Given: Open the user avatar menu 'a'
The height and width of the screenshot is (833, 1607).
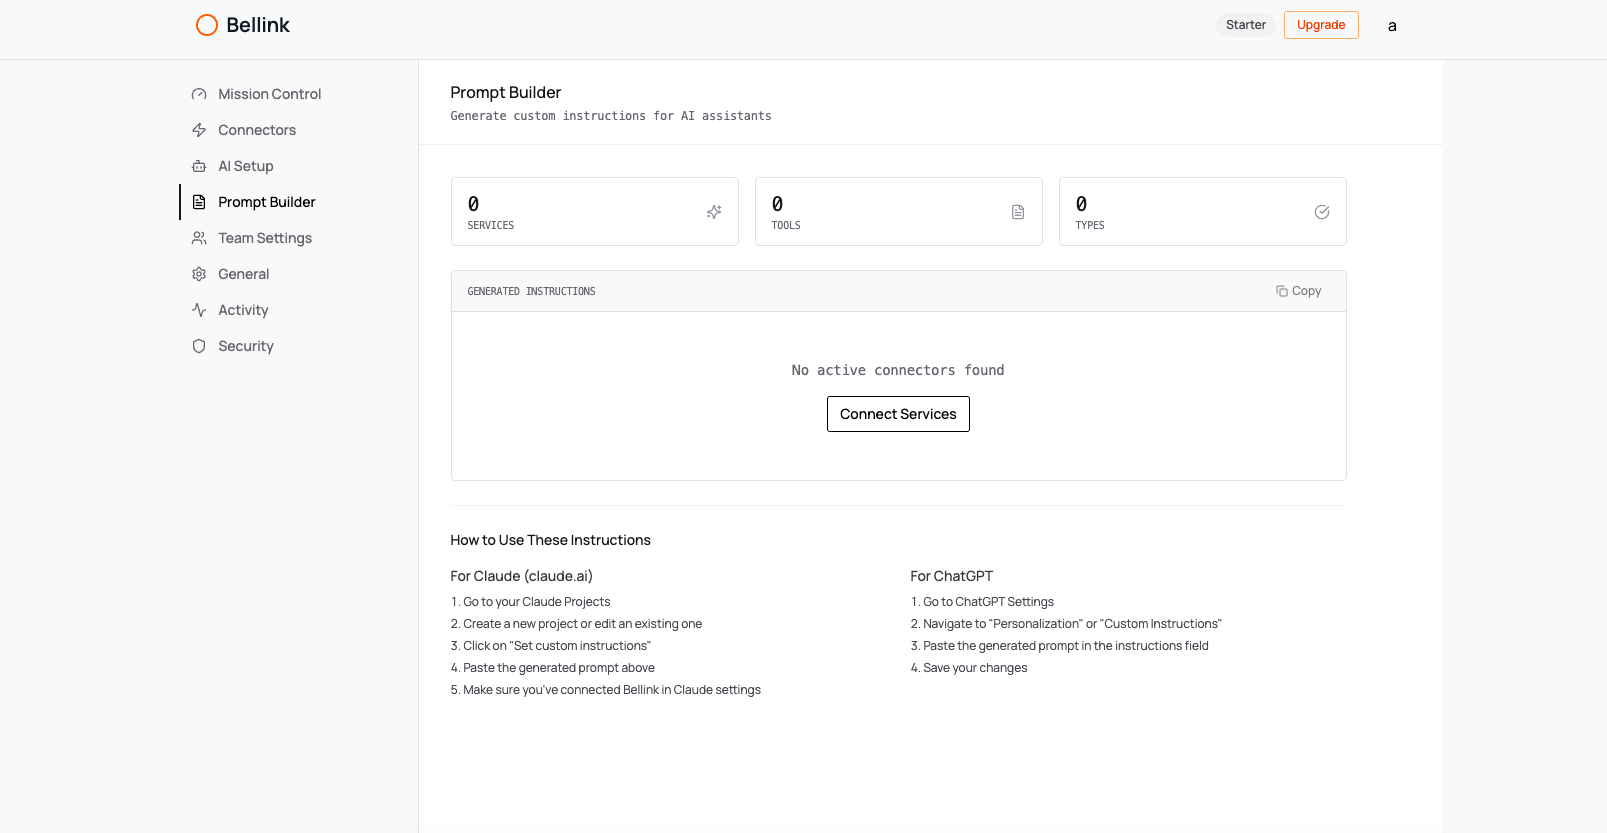Looking at the screenshot, I should [x=1392, y=26].
